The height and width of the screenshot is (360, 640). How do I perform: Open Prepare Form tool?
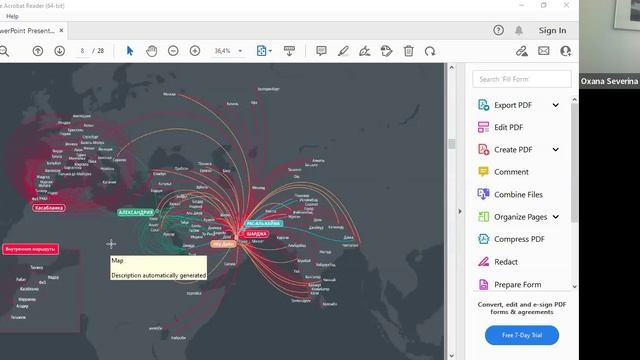(x=517, y=284)
